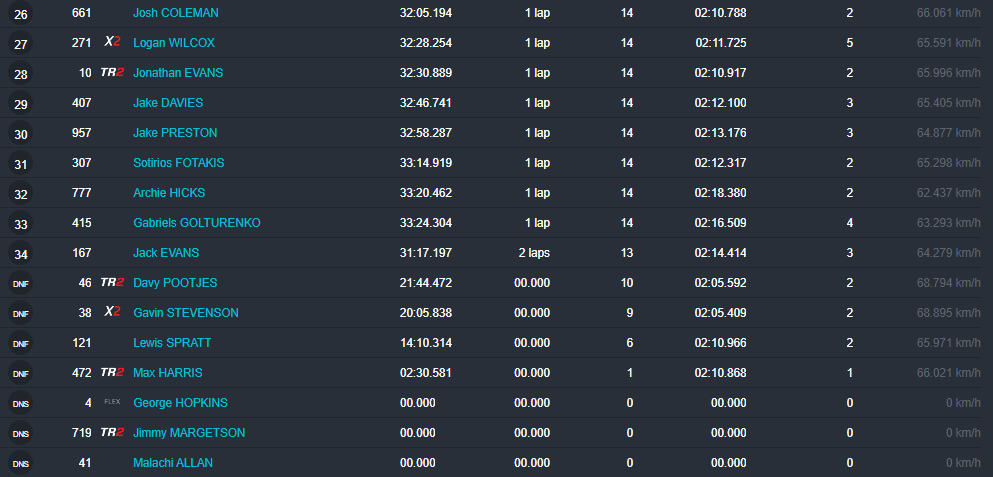Viewport: 993px width, 477px height.
Task: Click the position 26 badge
Action: click(21, 14)
